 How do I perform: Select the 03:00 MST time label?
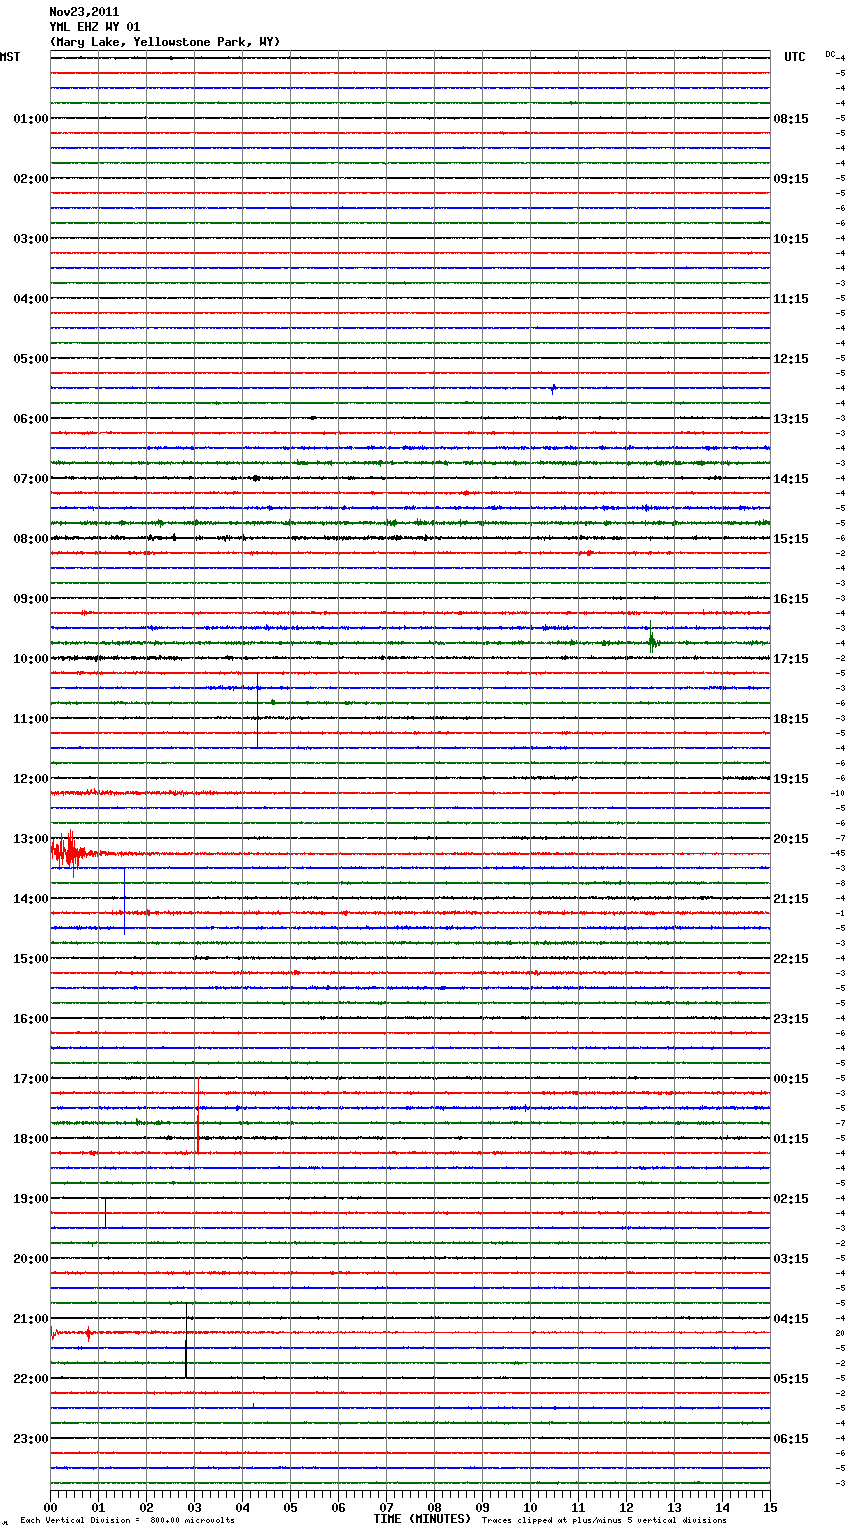pos(30,239)
